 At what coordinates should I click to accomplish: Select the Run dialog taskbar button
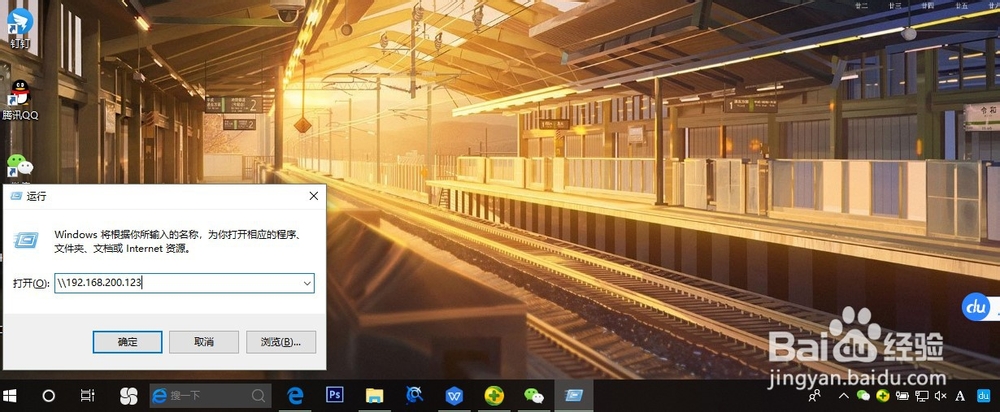tap(573, 396)
